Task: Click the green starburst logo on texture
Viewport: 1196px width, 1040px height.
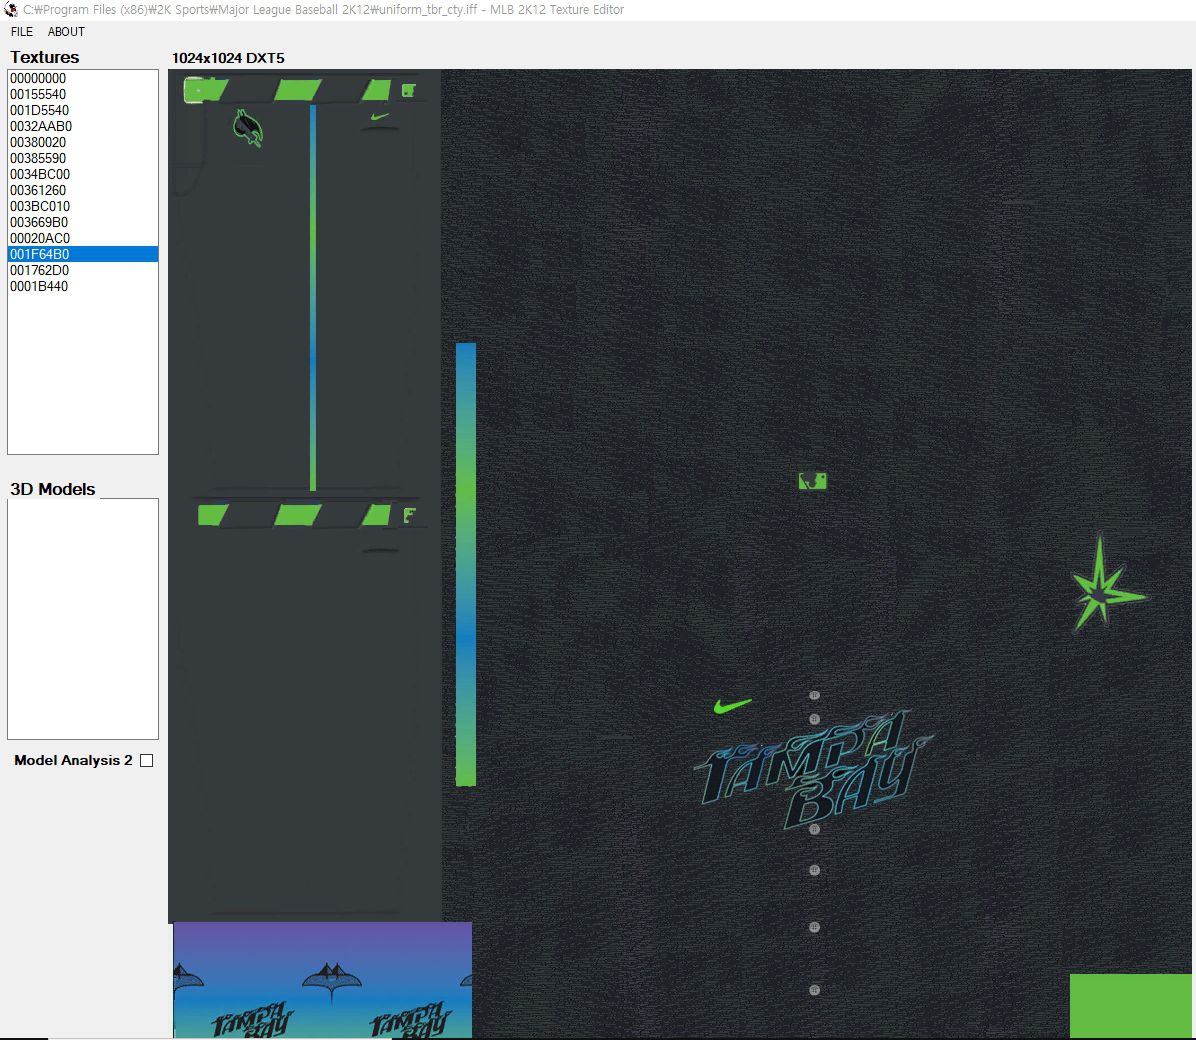Action: 1101,590
